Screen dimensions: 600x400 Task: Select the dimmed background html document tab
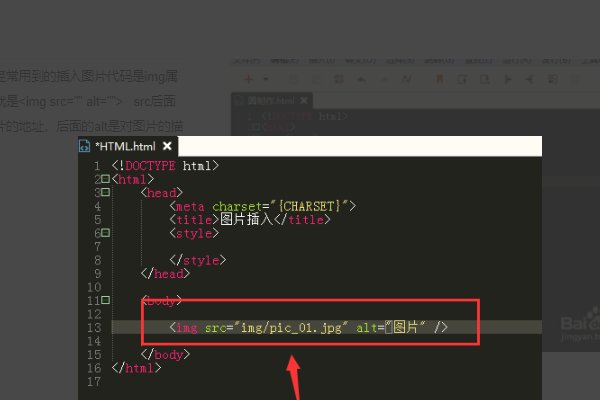[x=272, y=101]
